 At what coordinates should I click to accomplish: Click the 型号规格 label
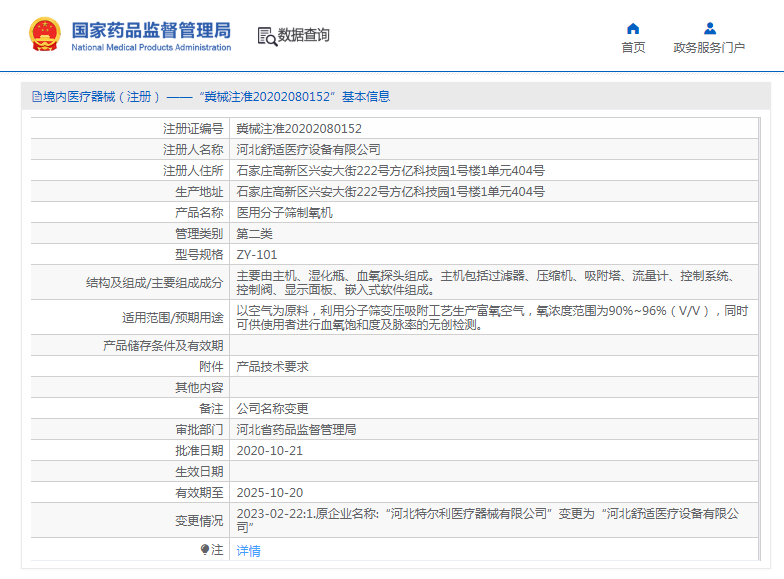(x=199, y=254)
